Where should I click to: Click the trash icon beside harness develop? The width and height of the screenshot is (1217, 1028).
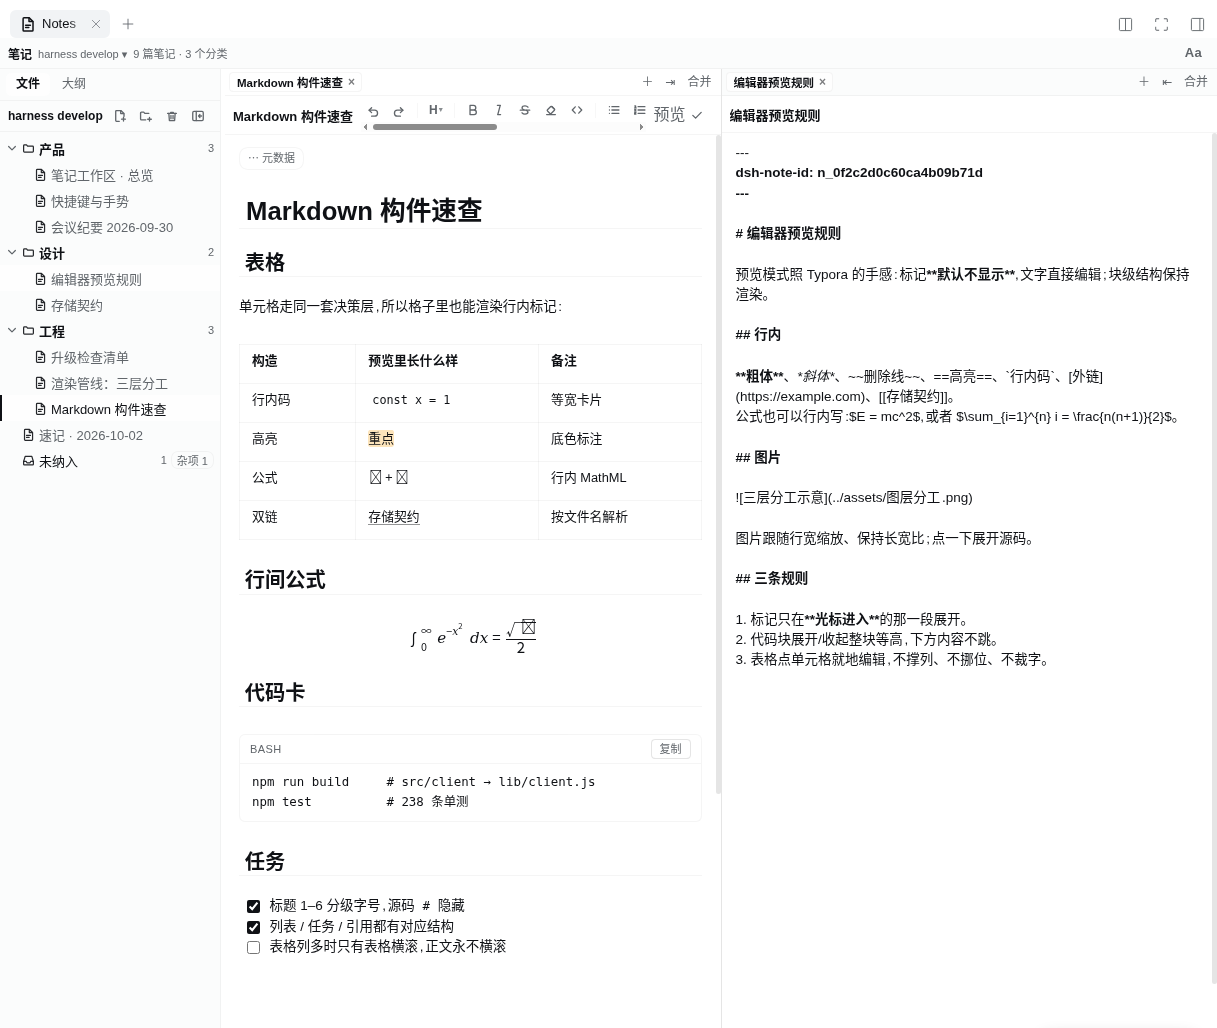(172, 116)
